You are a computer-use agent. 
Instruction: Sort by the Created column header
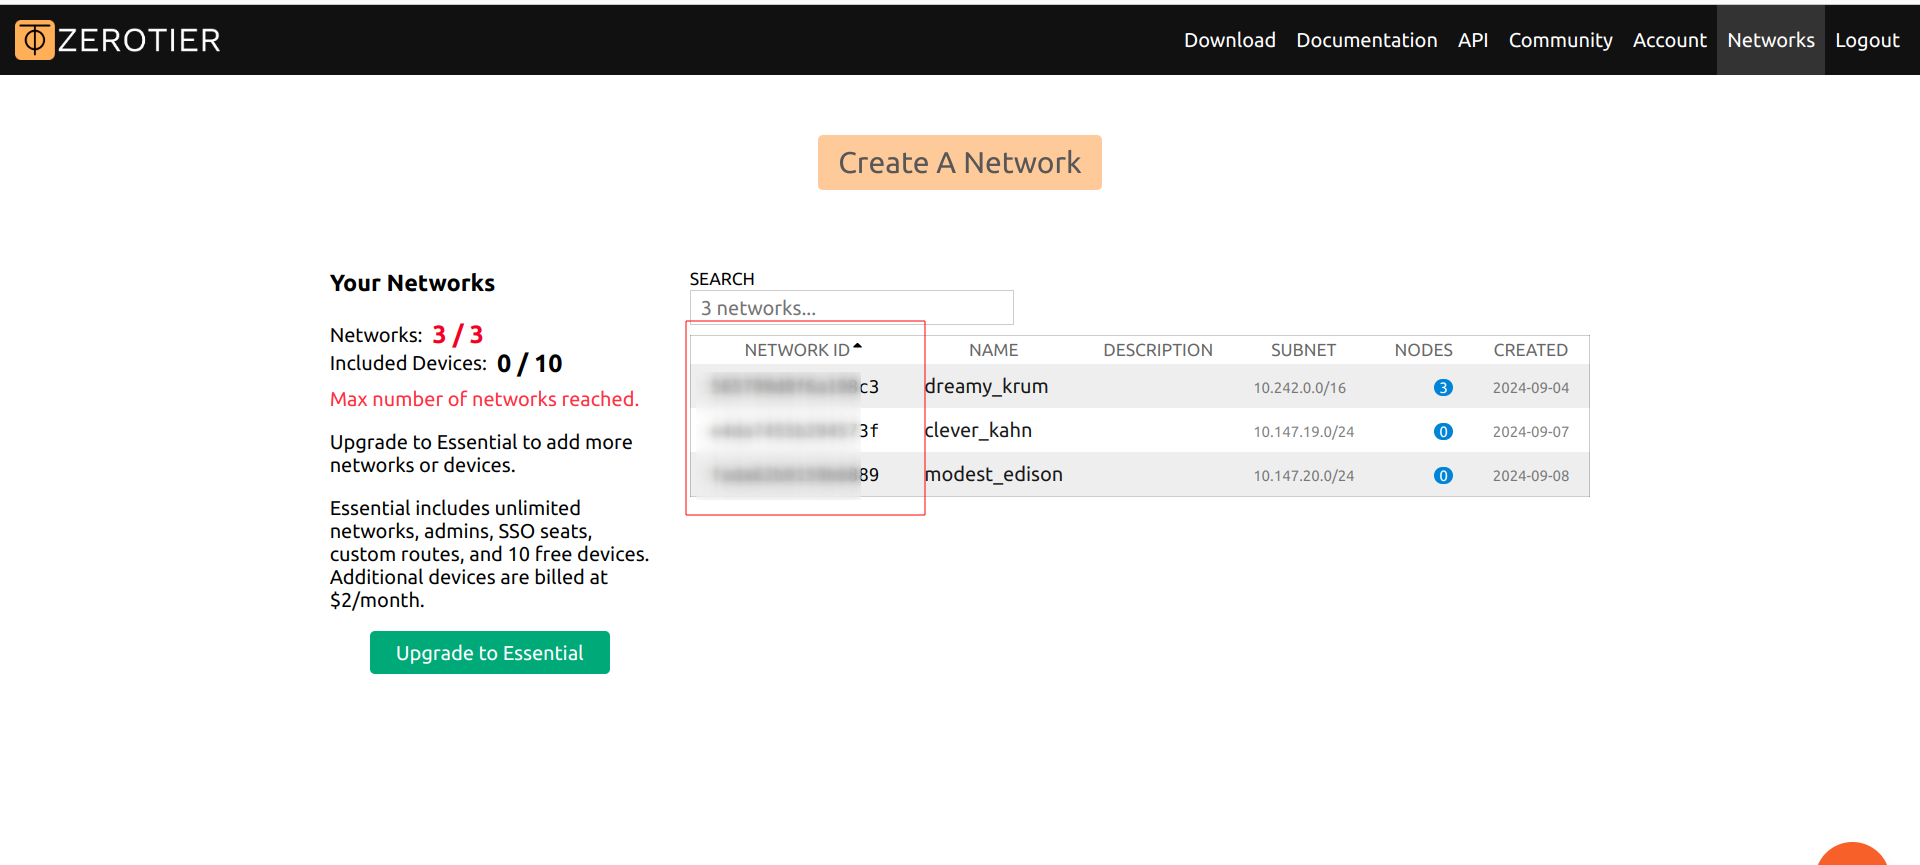(1531, 350)
